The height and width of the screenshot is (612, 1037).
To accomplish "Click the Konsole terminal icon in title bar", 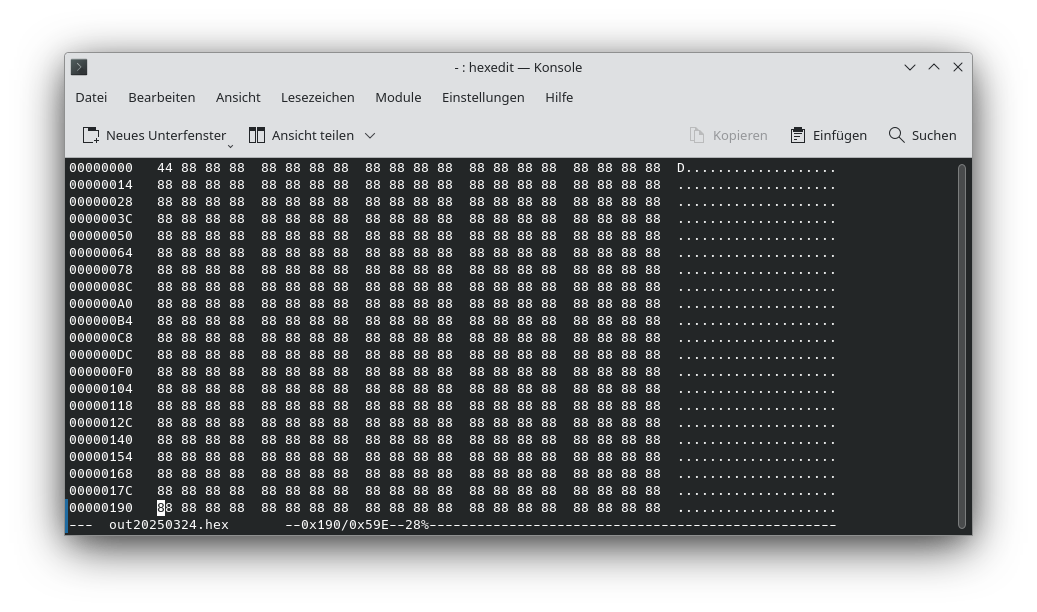I will pos(79,67).
